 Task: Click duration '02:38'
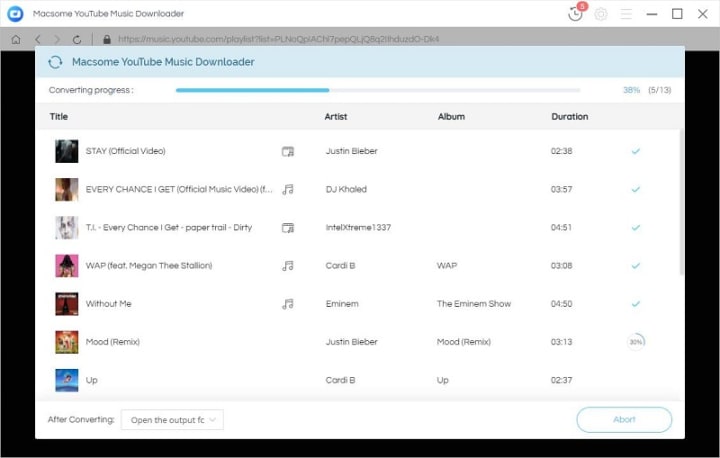tap(562, 151)
